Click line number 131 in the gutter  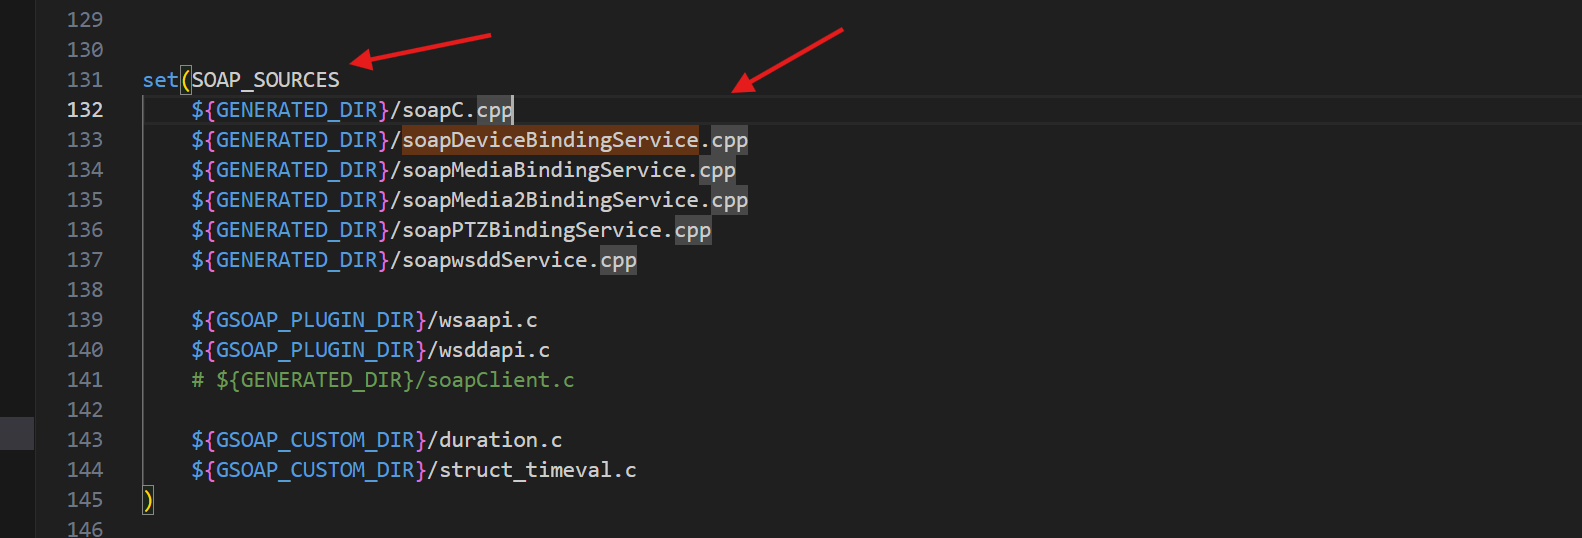tap(85, 80)
